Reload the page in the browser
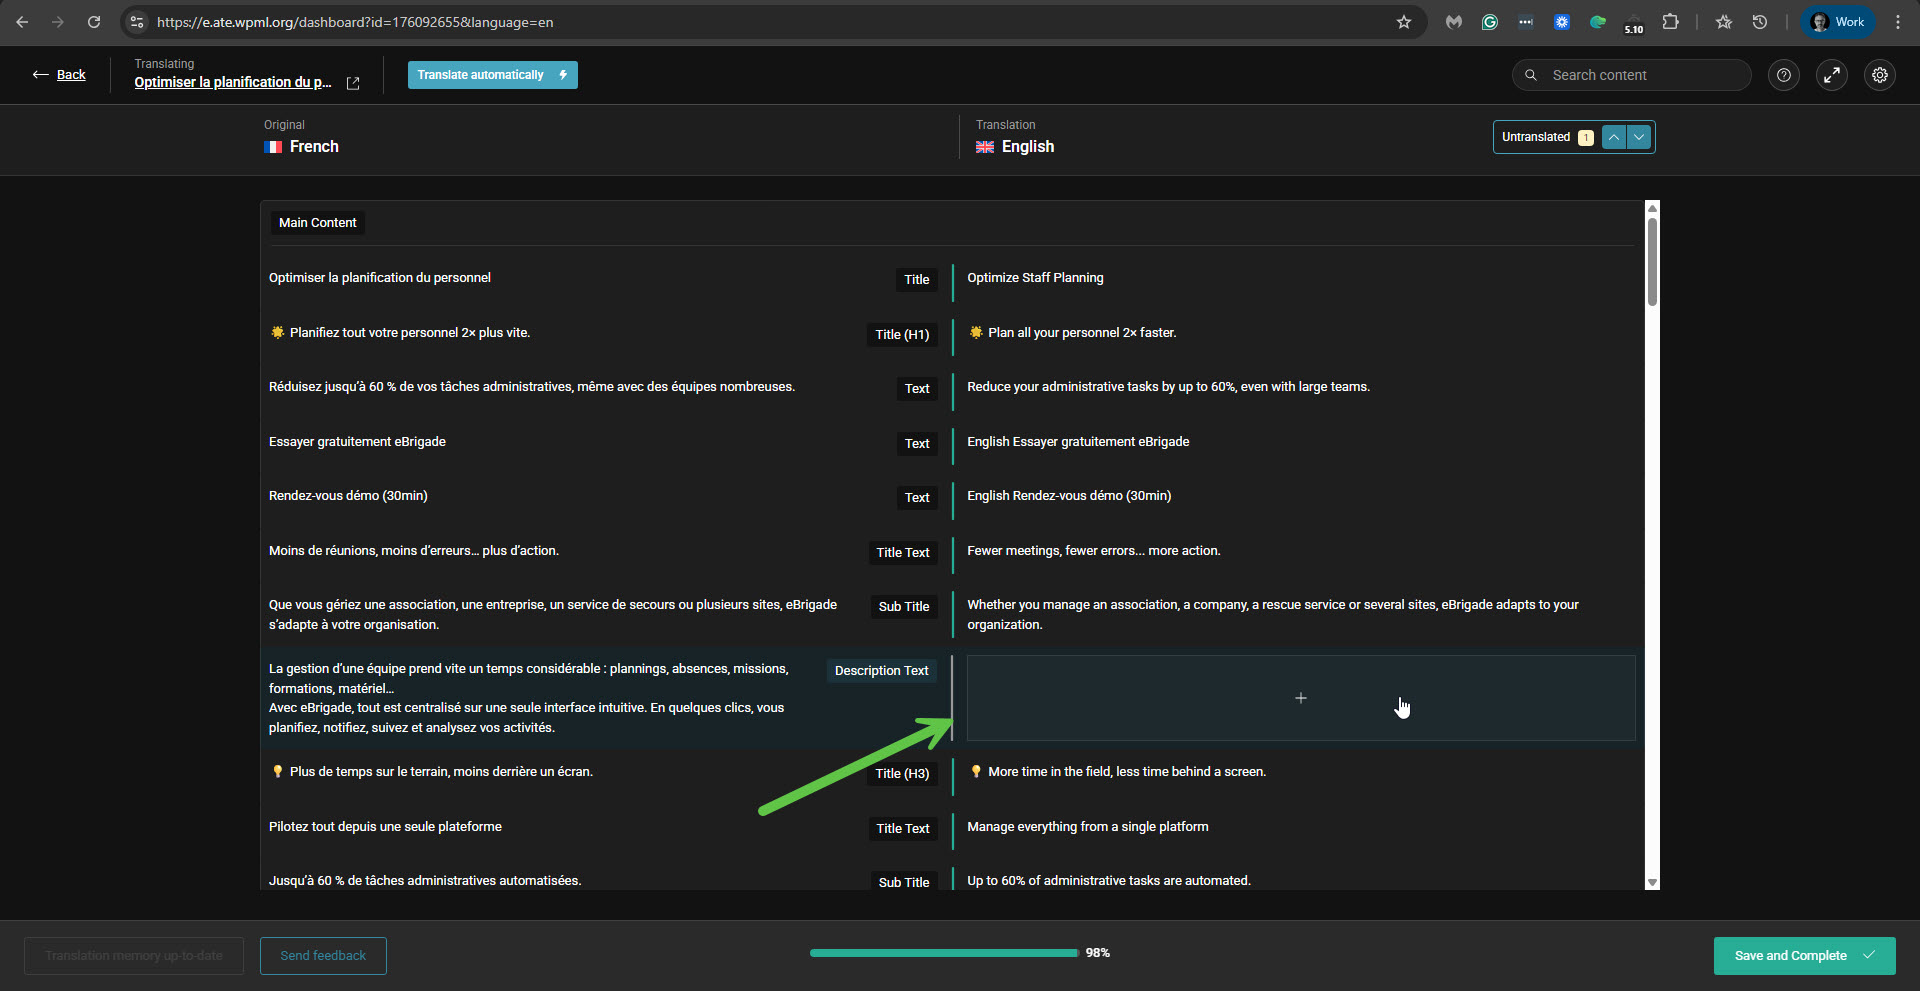The height and width of the screenshot is (991, 1920). click(x=94, y=22)
